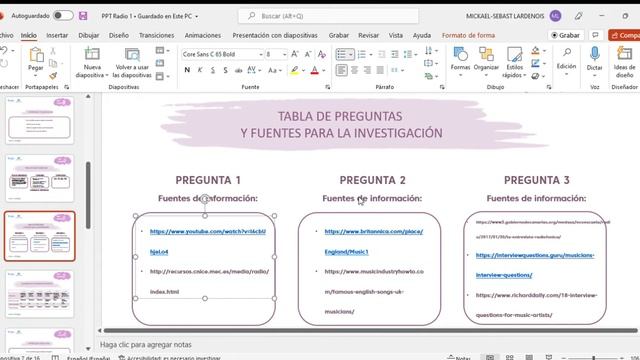Open Estilos rápidos quick styles
The height and width of the screenshot is (360, 640).
[514, 62]
